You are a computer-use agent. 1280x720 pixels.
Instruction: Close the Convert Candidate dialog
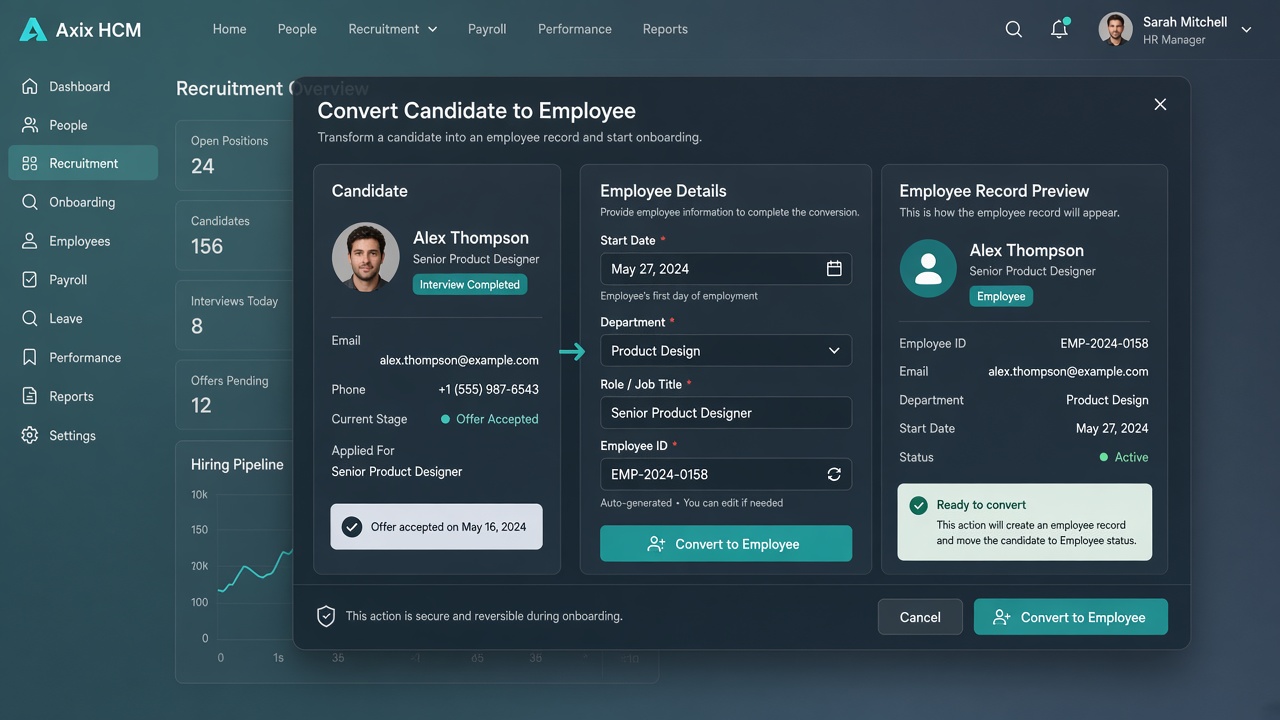pyautogui.click(x=1160, y=104)
